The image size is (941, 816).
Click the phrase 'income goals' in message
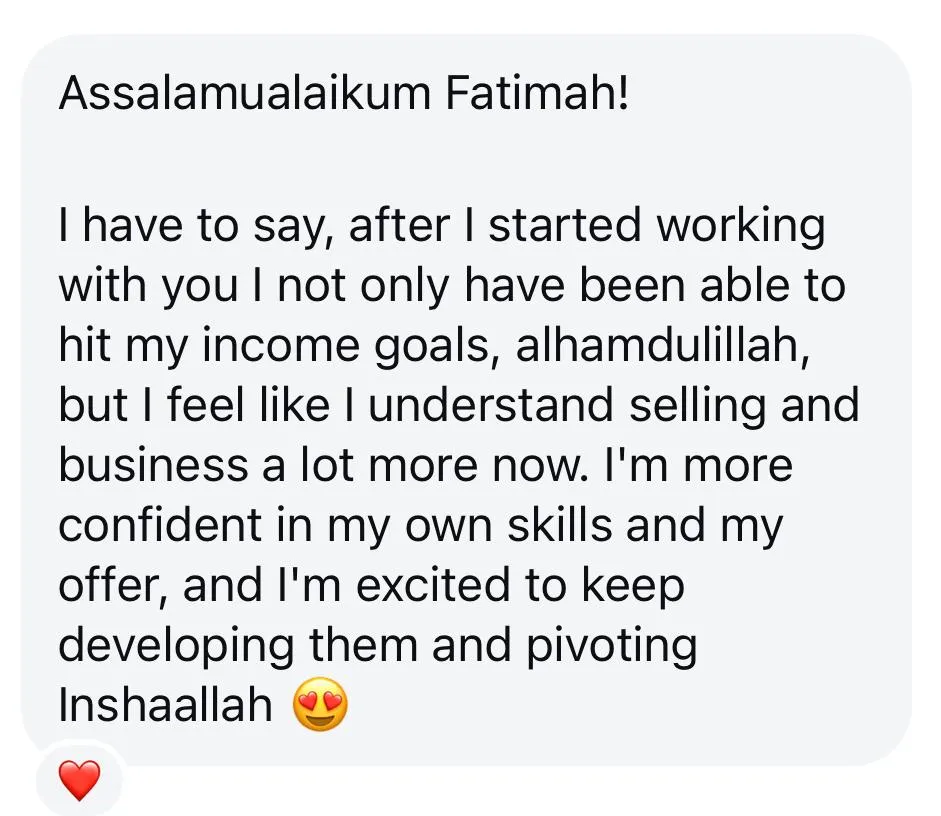coord(346,346)
